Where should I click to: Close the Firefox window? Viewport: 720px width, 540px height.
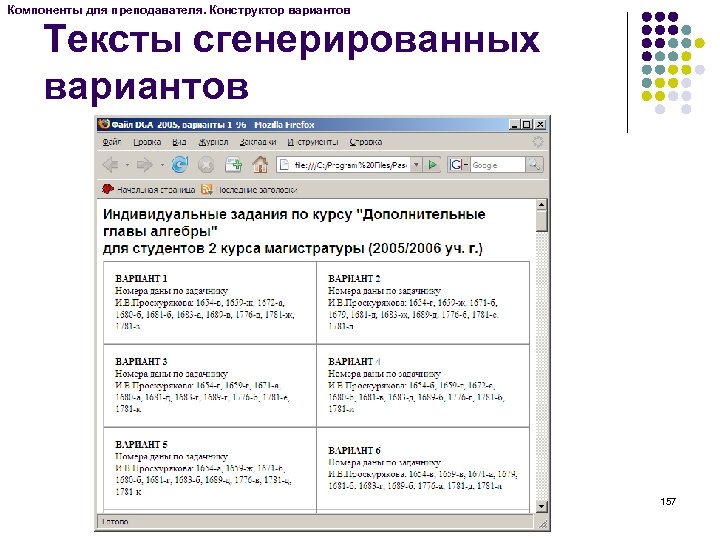click(x=540, y=124)
